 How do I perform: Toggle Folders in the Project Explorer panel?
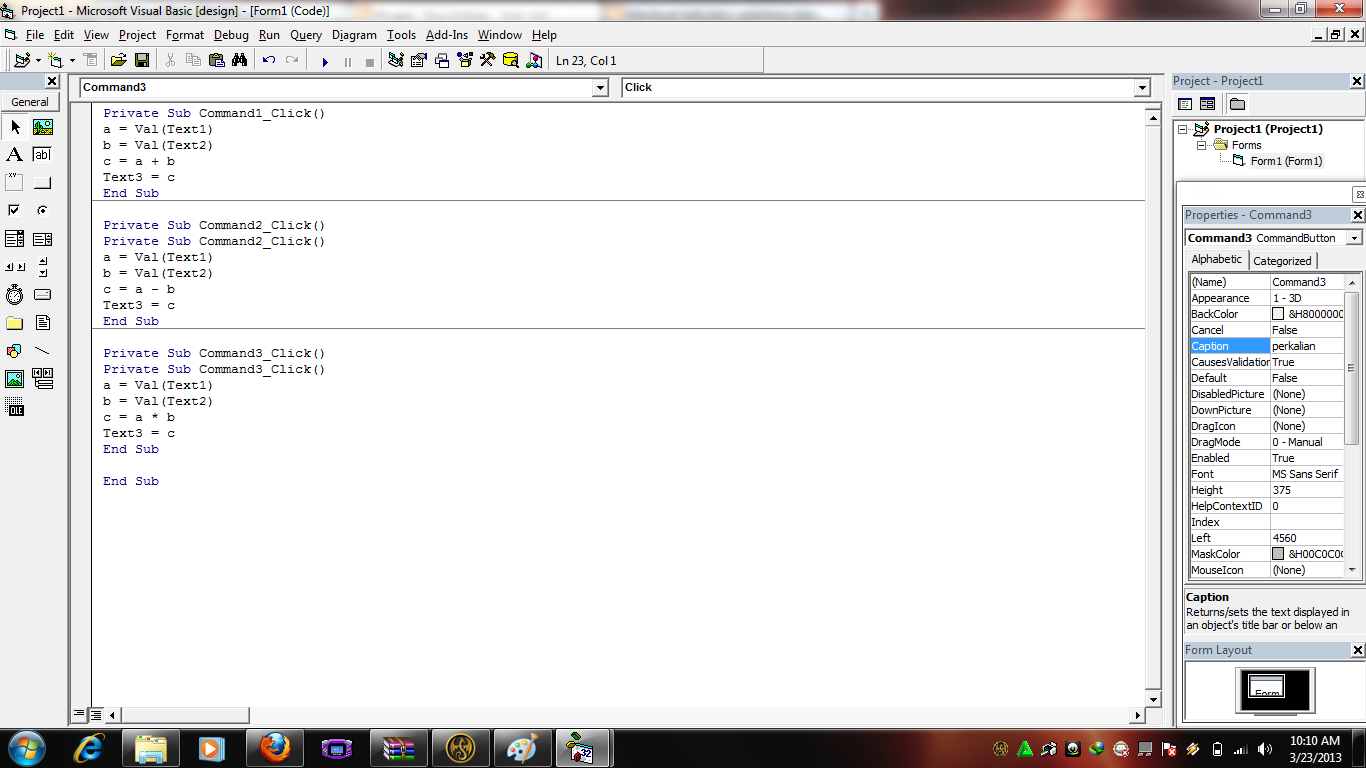pyautogui.click(x=1237, y=103)
